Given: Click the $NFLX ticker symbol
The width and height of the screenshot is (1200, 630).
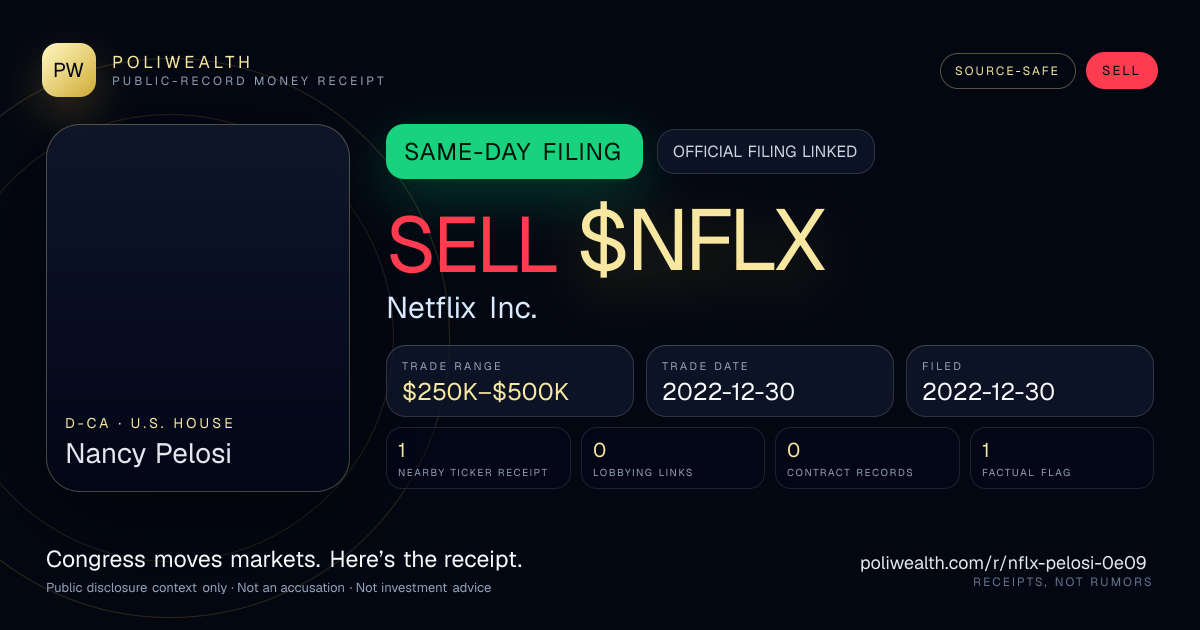Looking at the screenshot, I should 702,241.
